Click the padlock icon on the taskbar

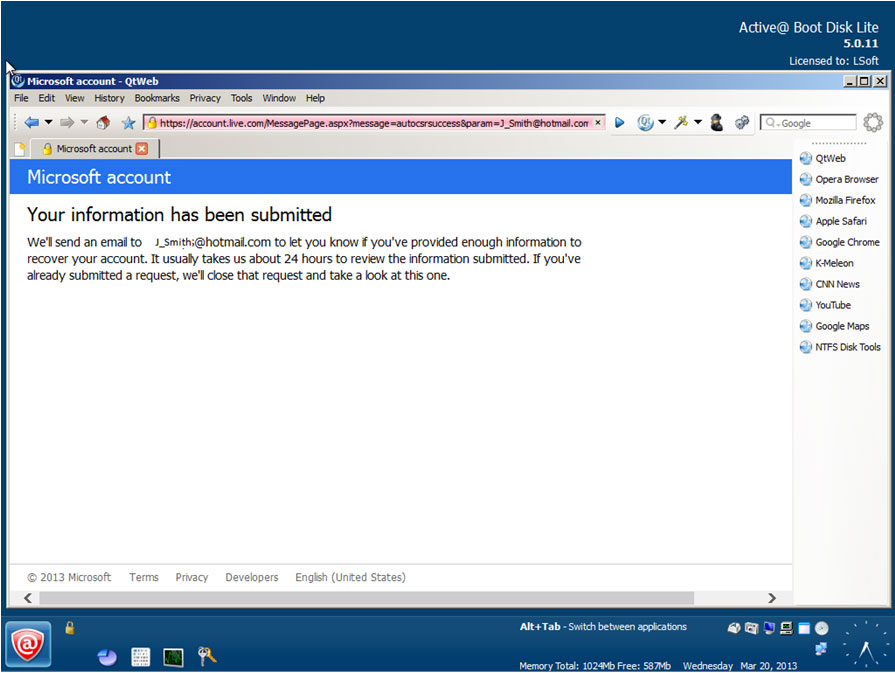[70, 628]
